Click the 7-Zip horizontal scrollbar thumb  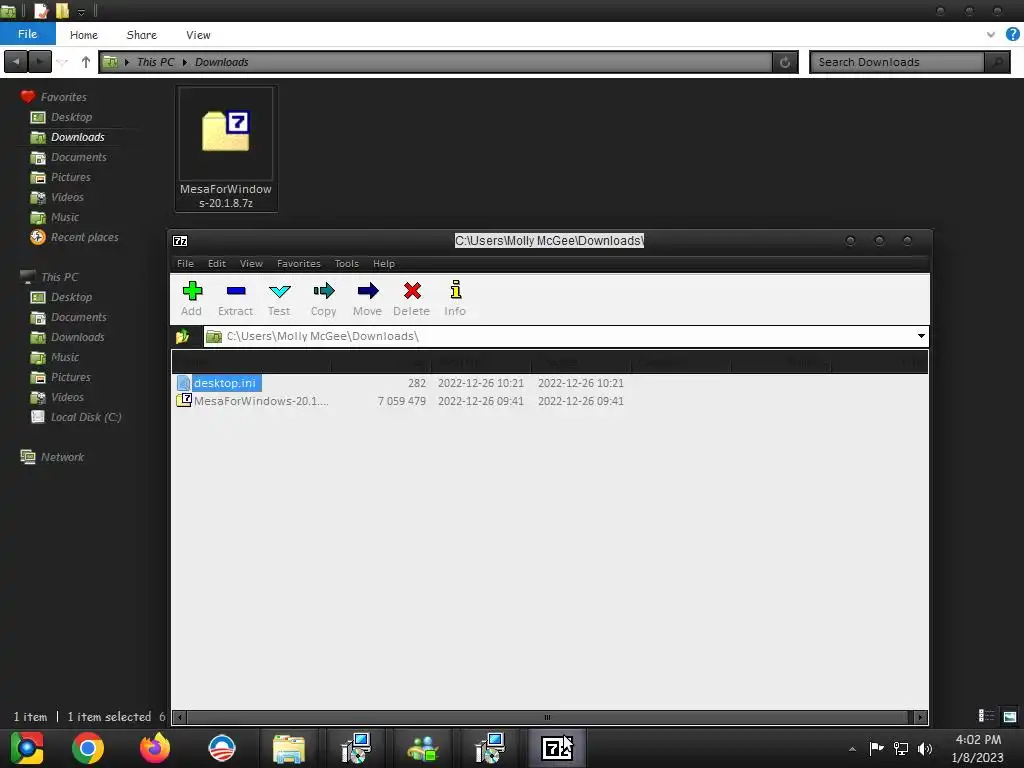(x=547, y=717)
